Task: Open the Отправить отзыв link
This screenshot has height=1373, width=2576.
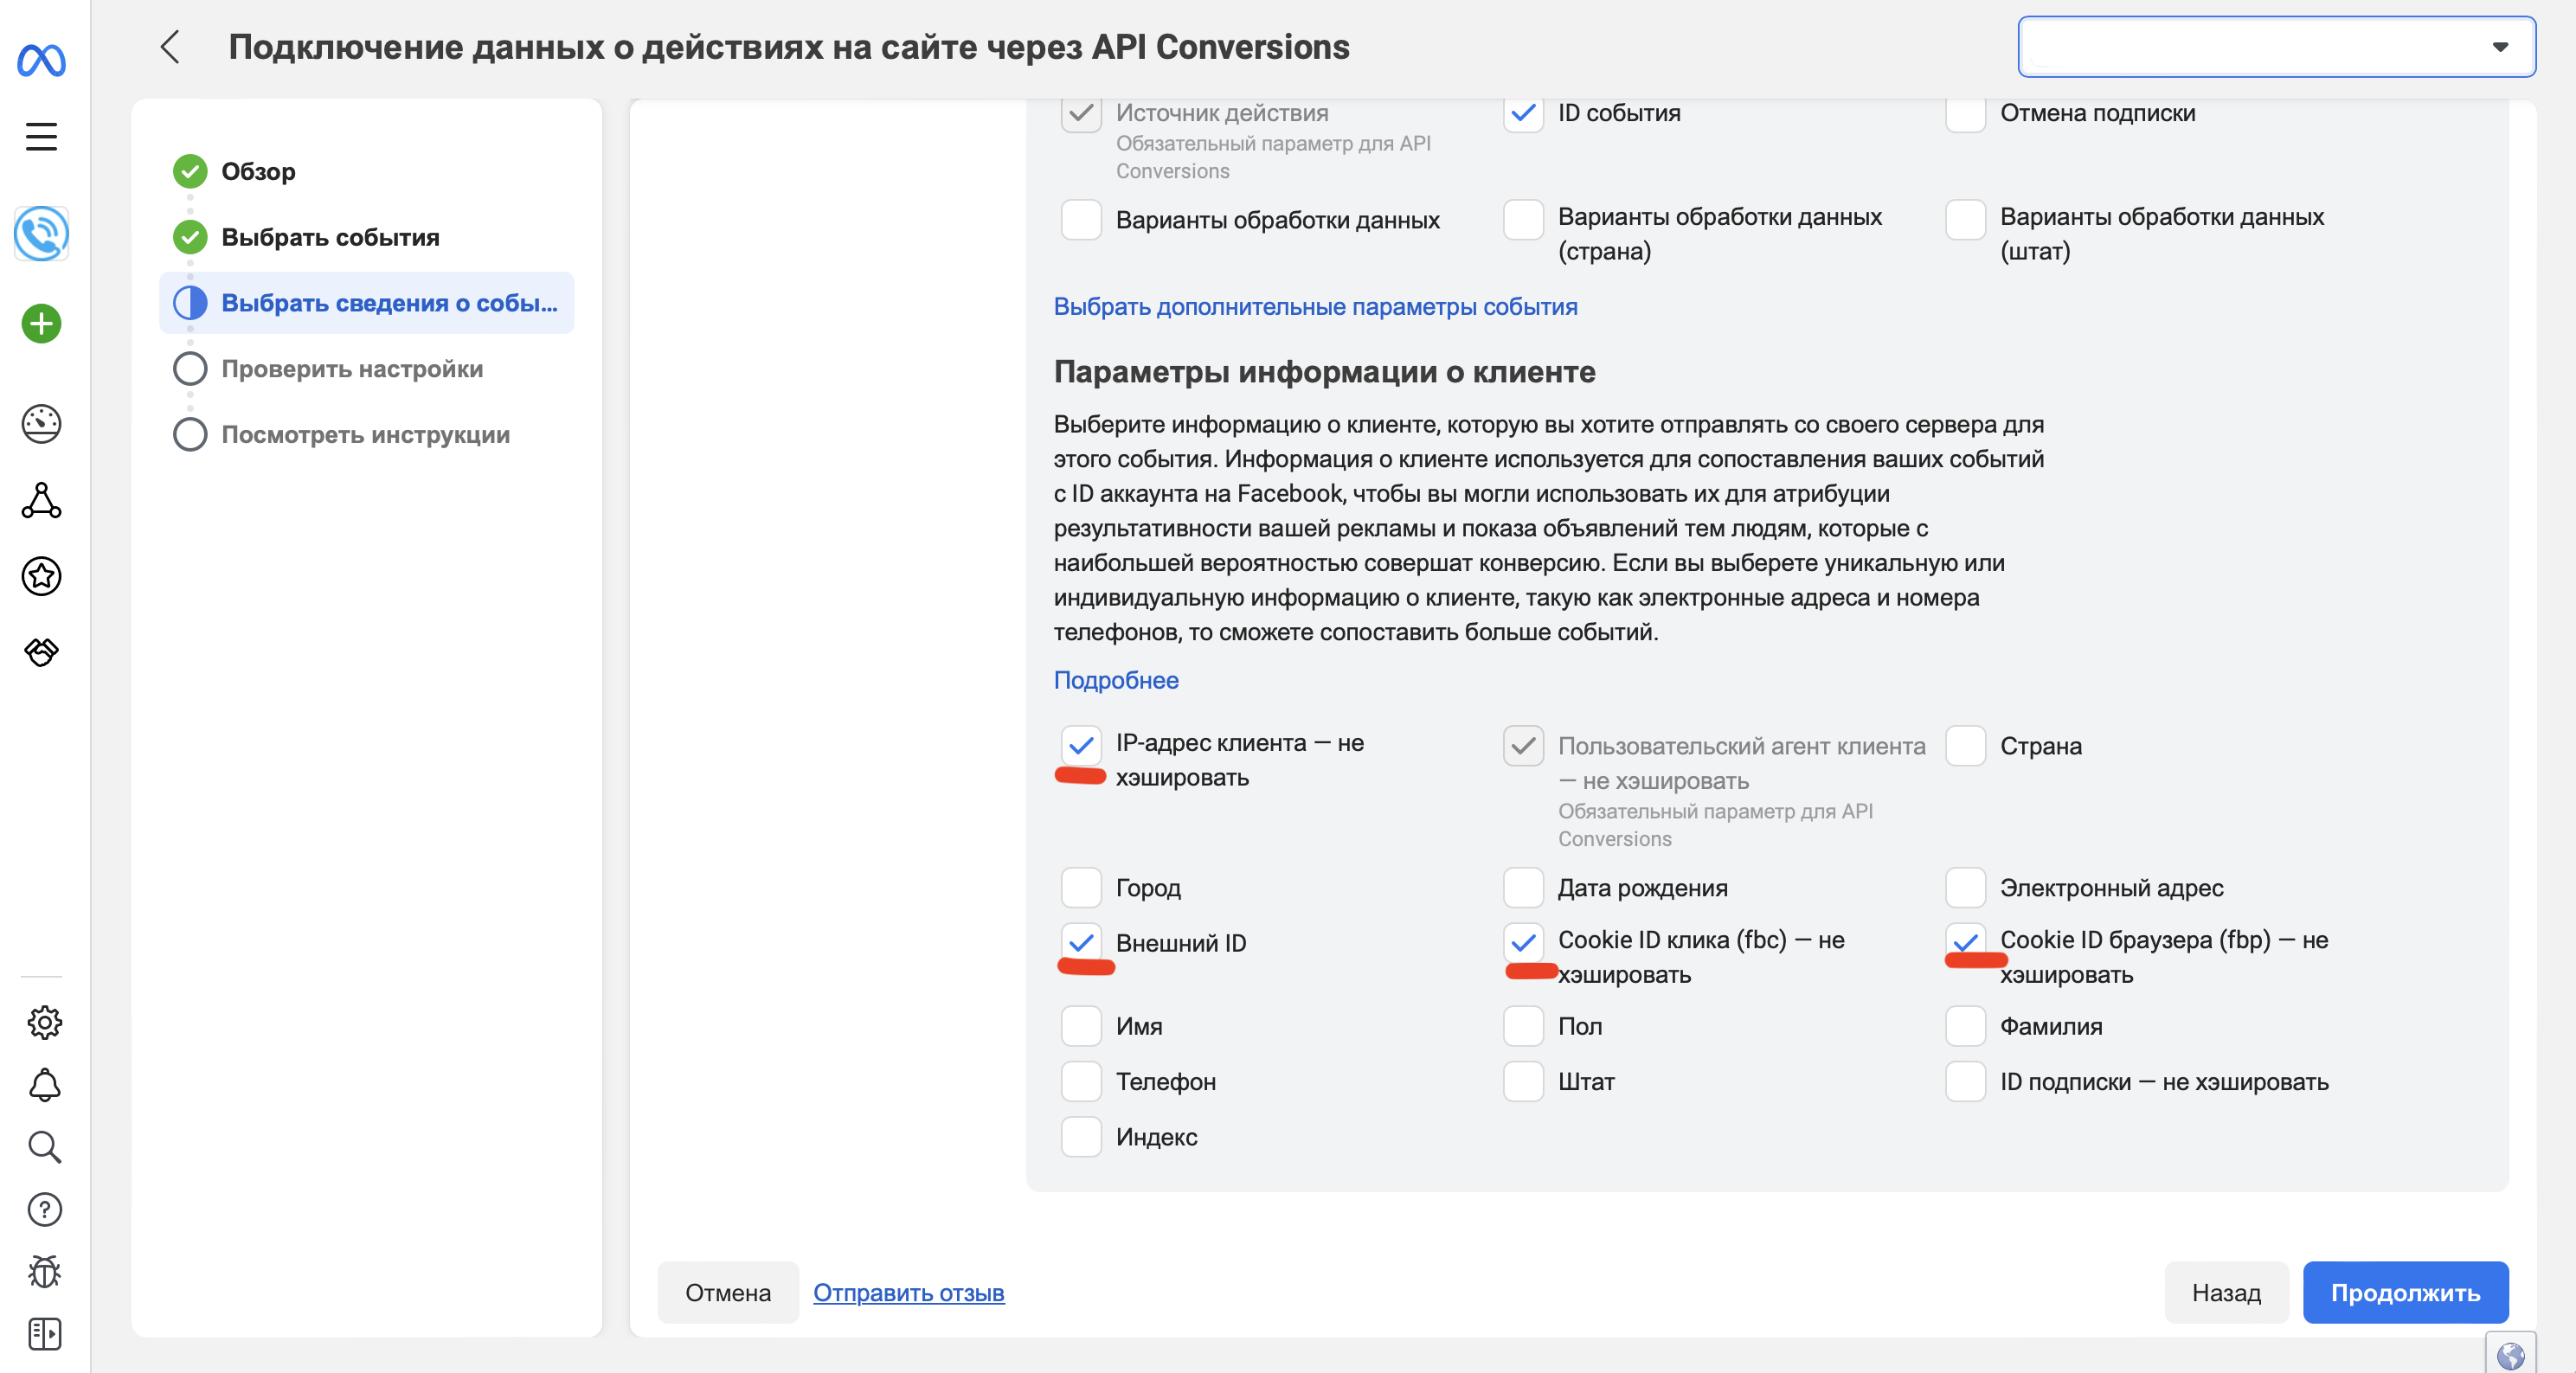Action: (908, 1292)
